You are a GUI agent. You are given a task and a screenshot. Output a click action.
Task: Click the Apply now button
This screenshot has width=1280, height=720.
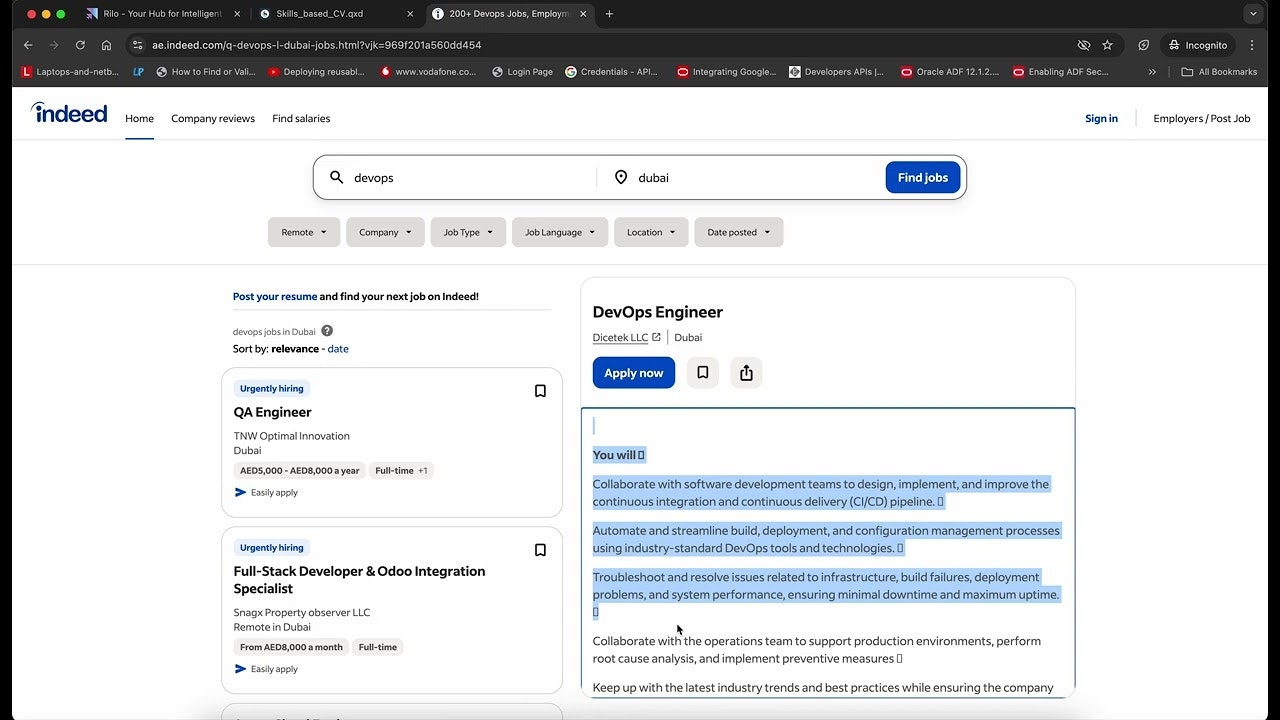coord(634,373)
